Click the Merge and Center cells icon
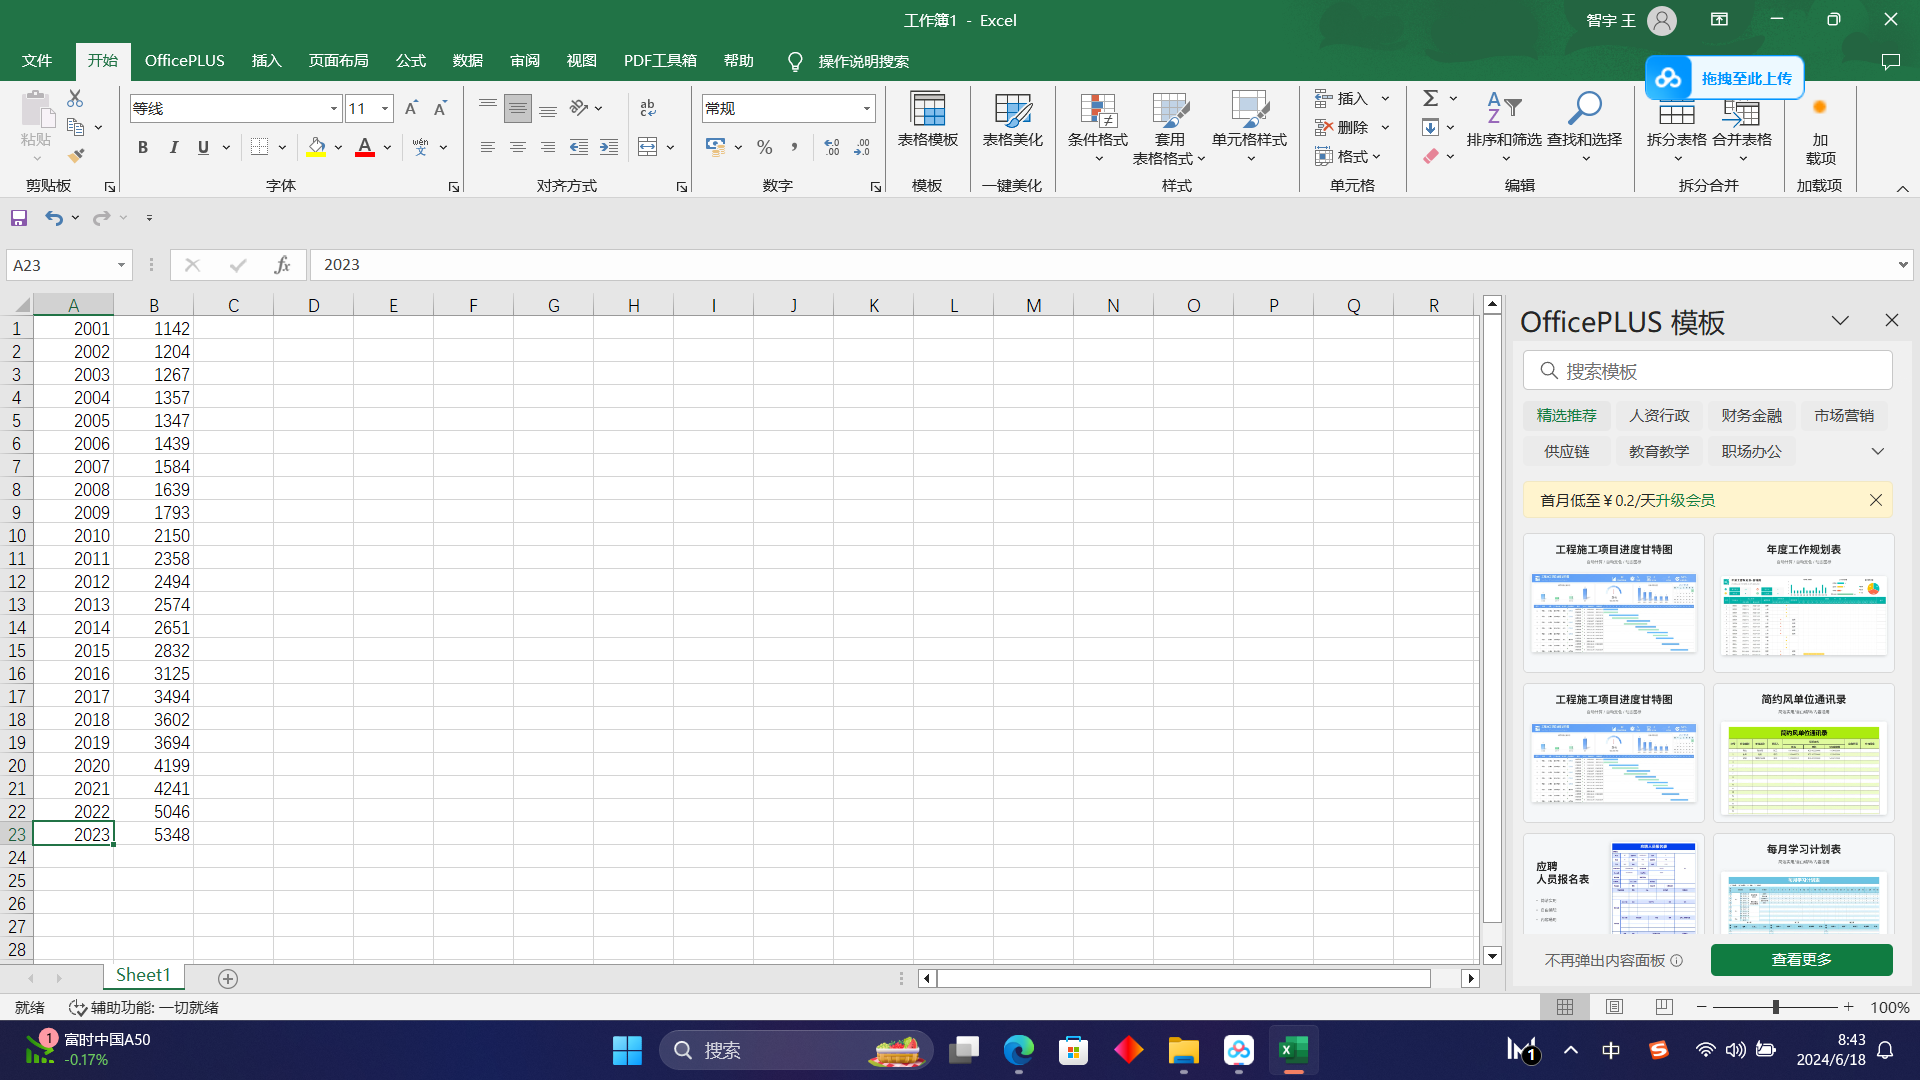 [648, 147]
